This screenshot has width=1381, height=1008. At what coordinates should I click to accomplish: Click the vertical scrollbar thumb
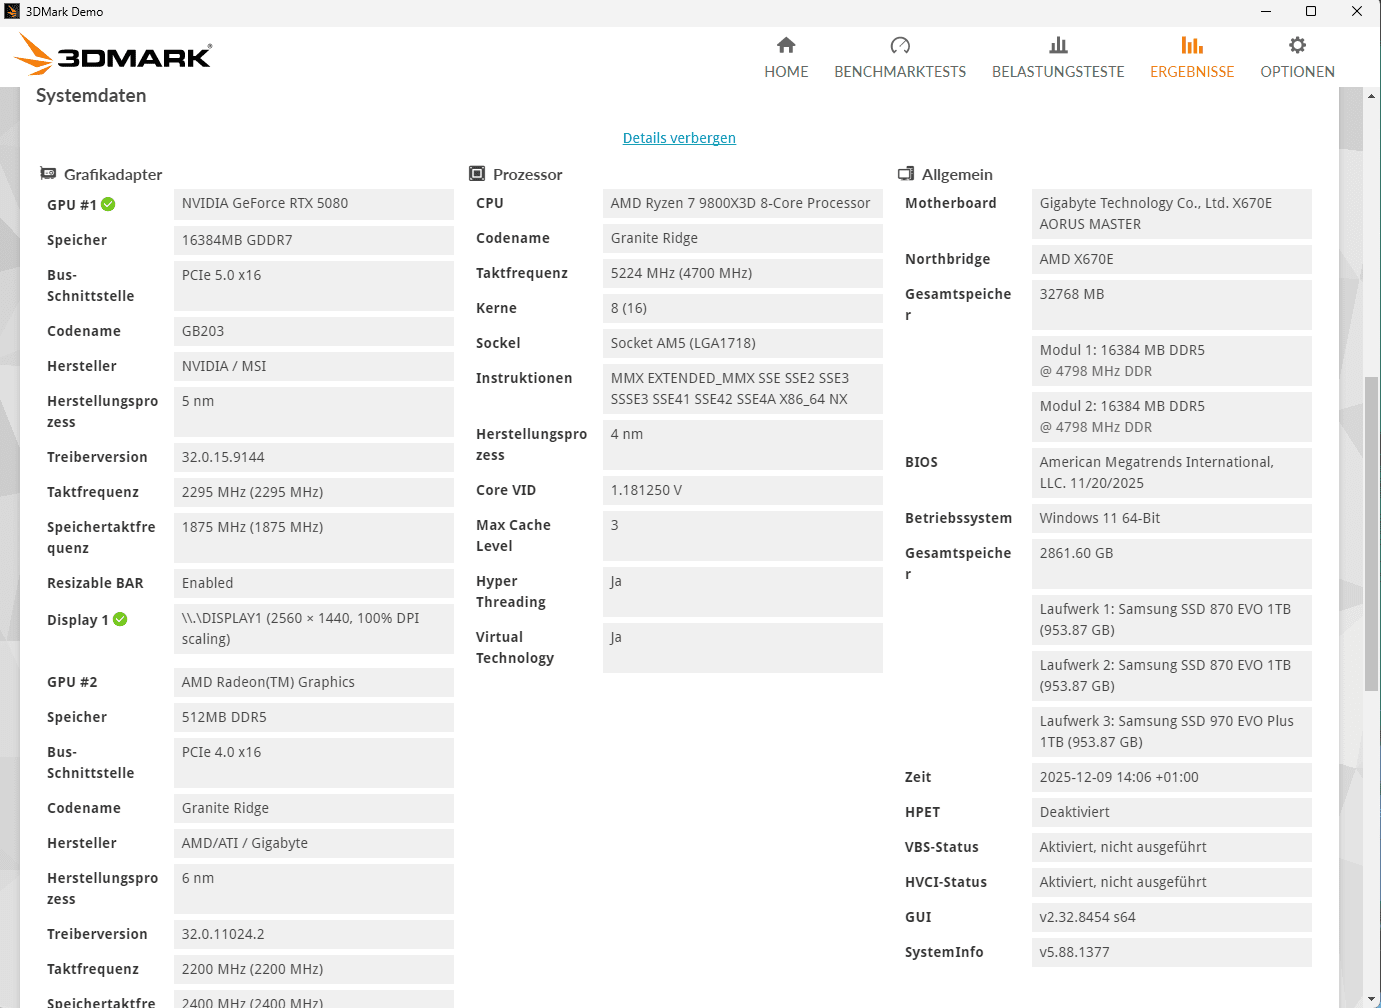[x=1372, y=533]
